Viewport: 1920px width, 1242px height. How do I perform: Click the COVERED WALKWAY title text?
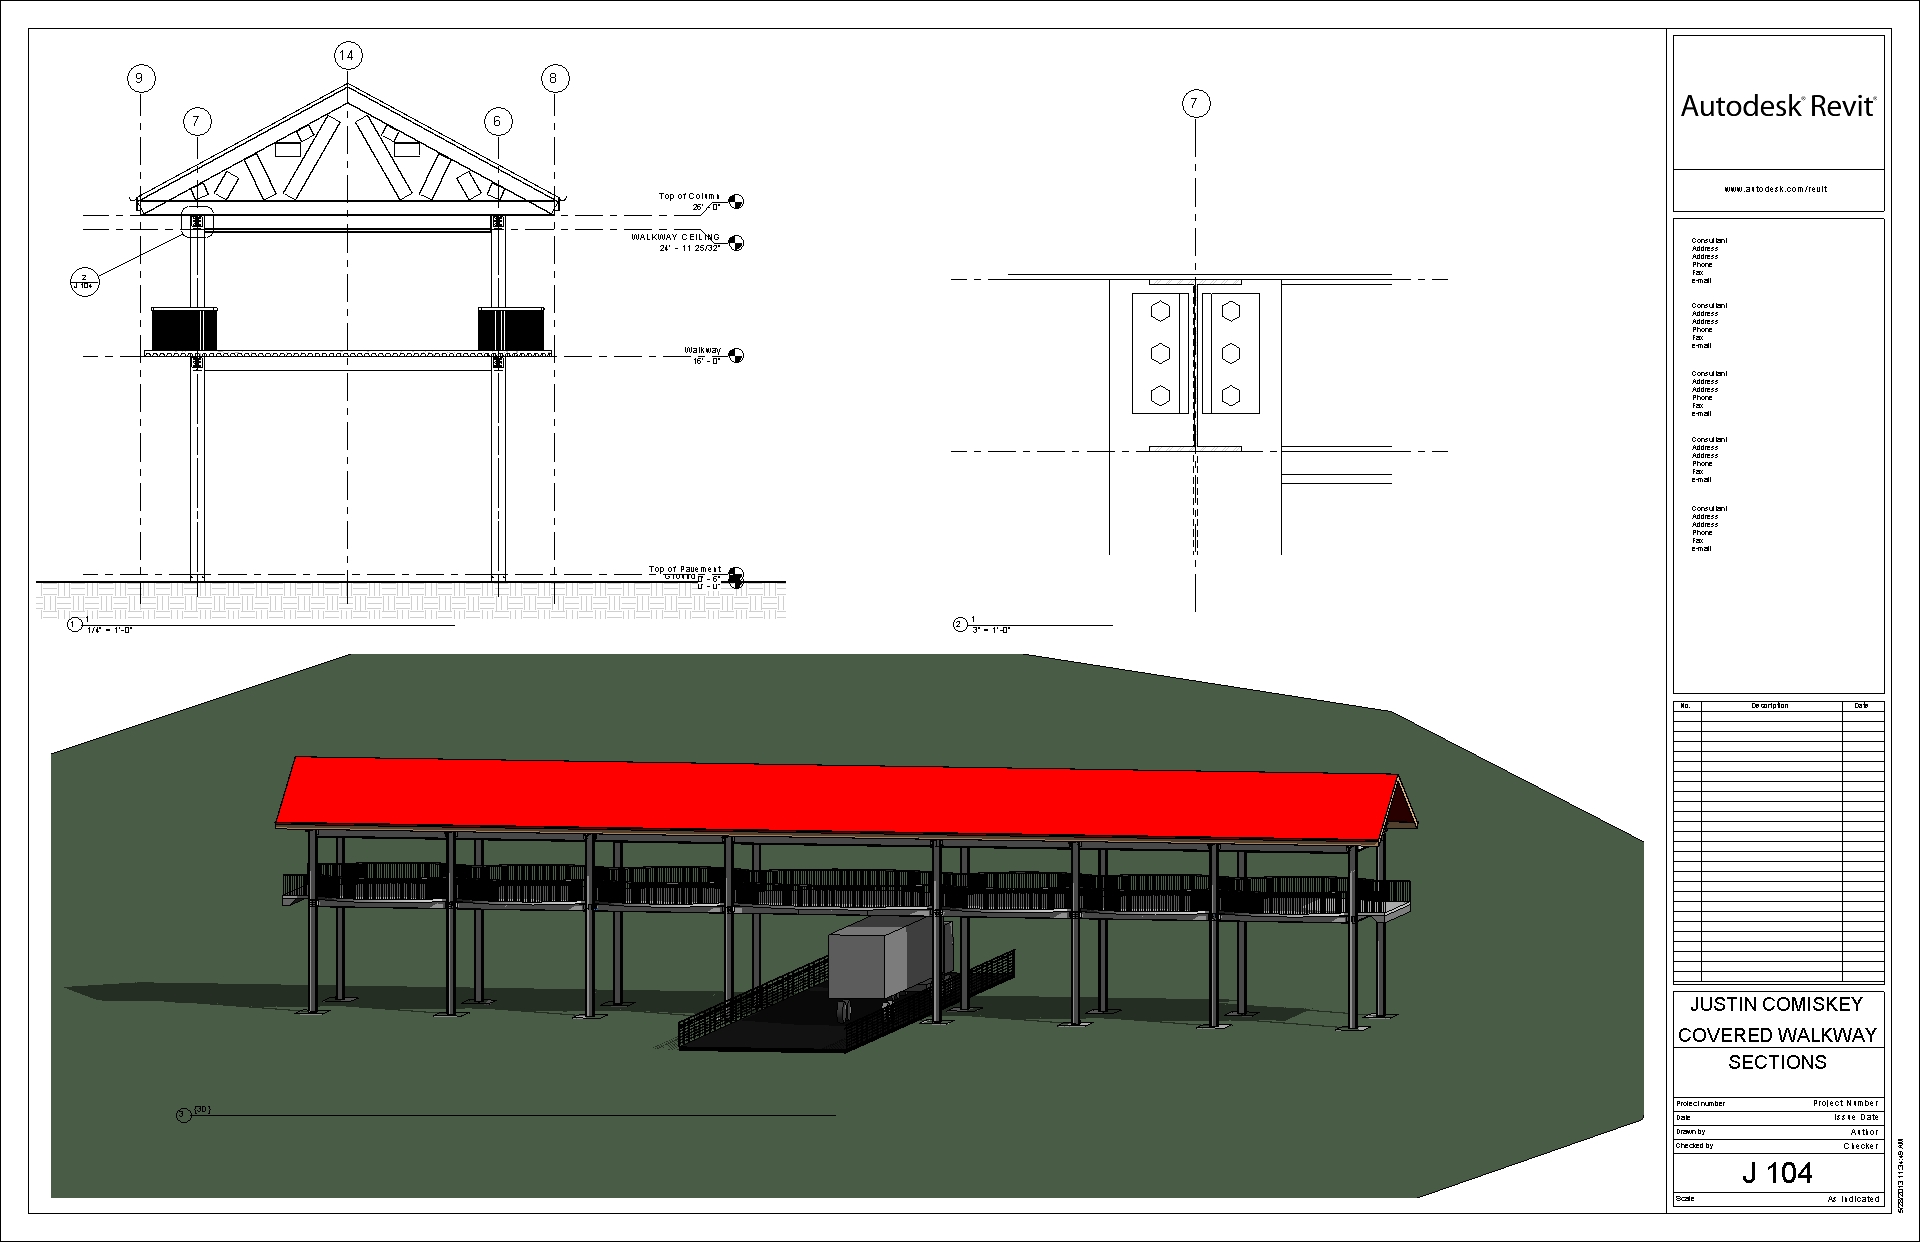click(x=1777, y=1035)
